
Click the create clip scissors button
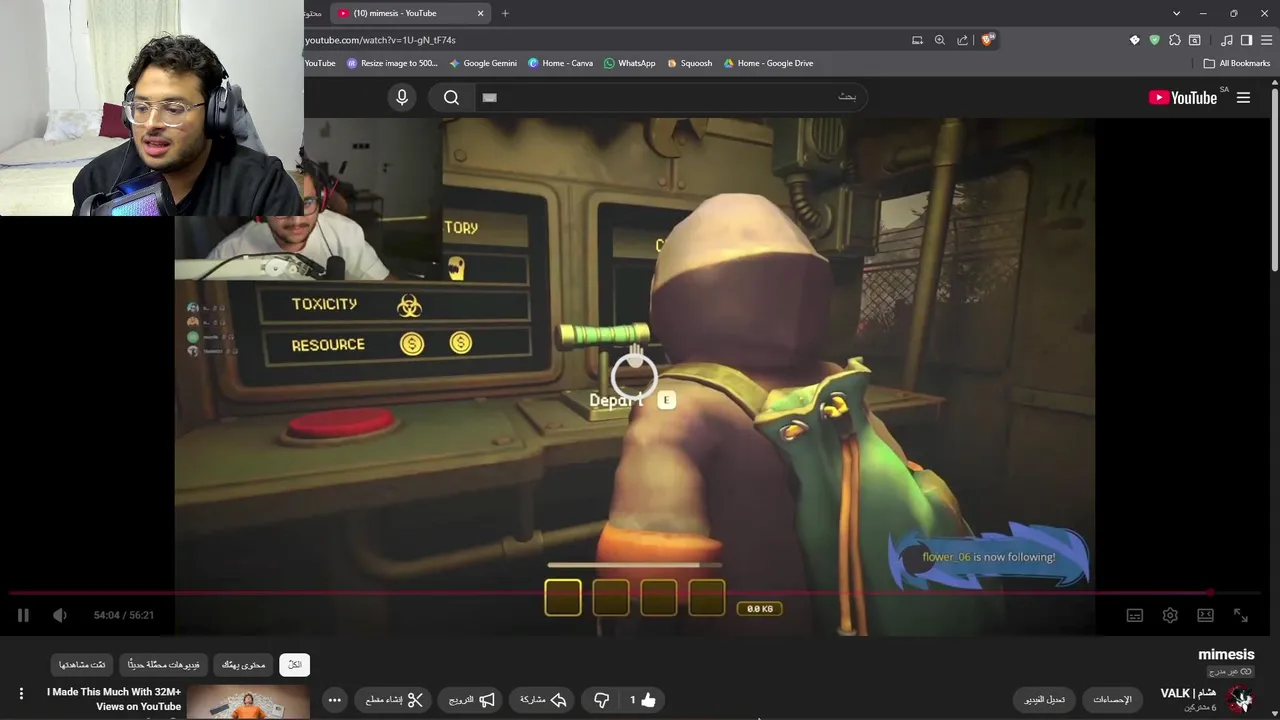pos(394,700)
